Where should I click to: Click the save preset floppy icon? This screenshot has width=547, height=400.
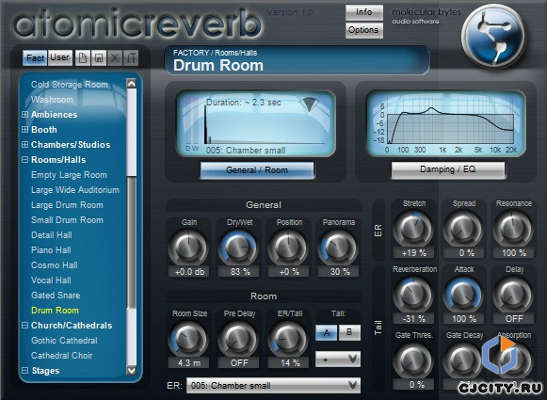(99, 58)
